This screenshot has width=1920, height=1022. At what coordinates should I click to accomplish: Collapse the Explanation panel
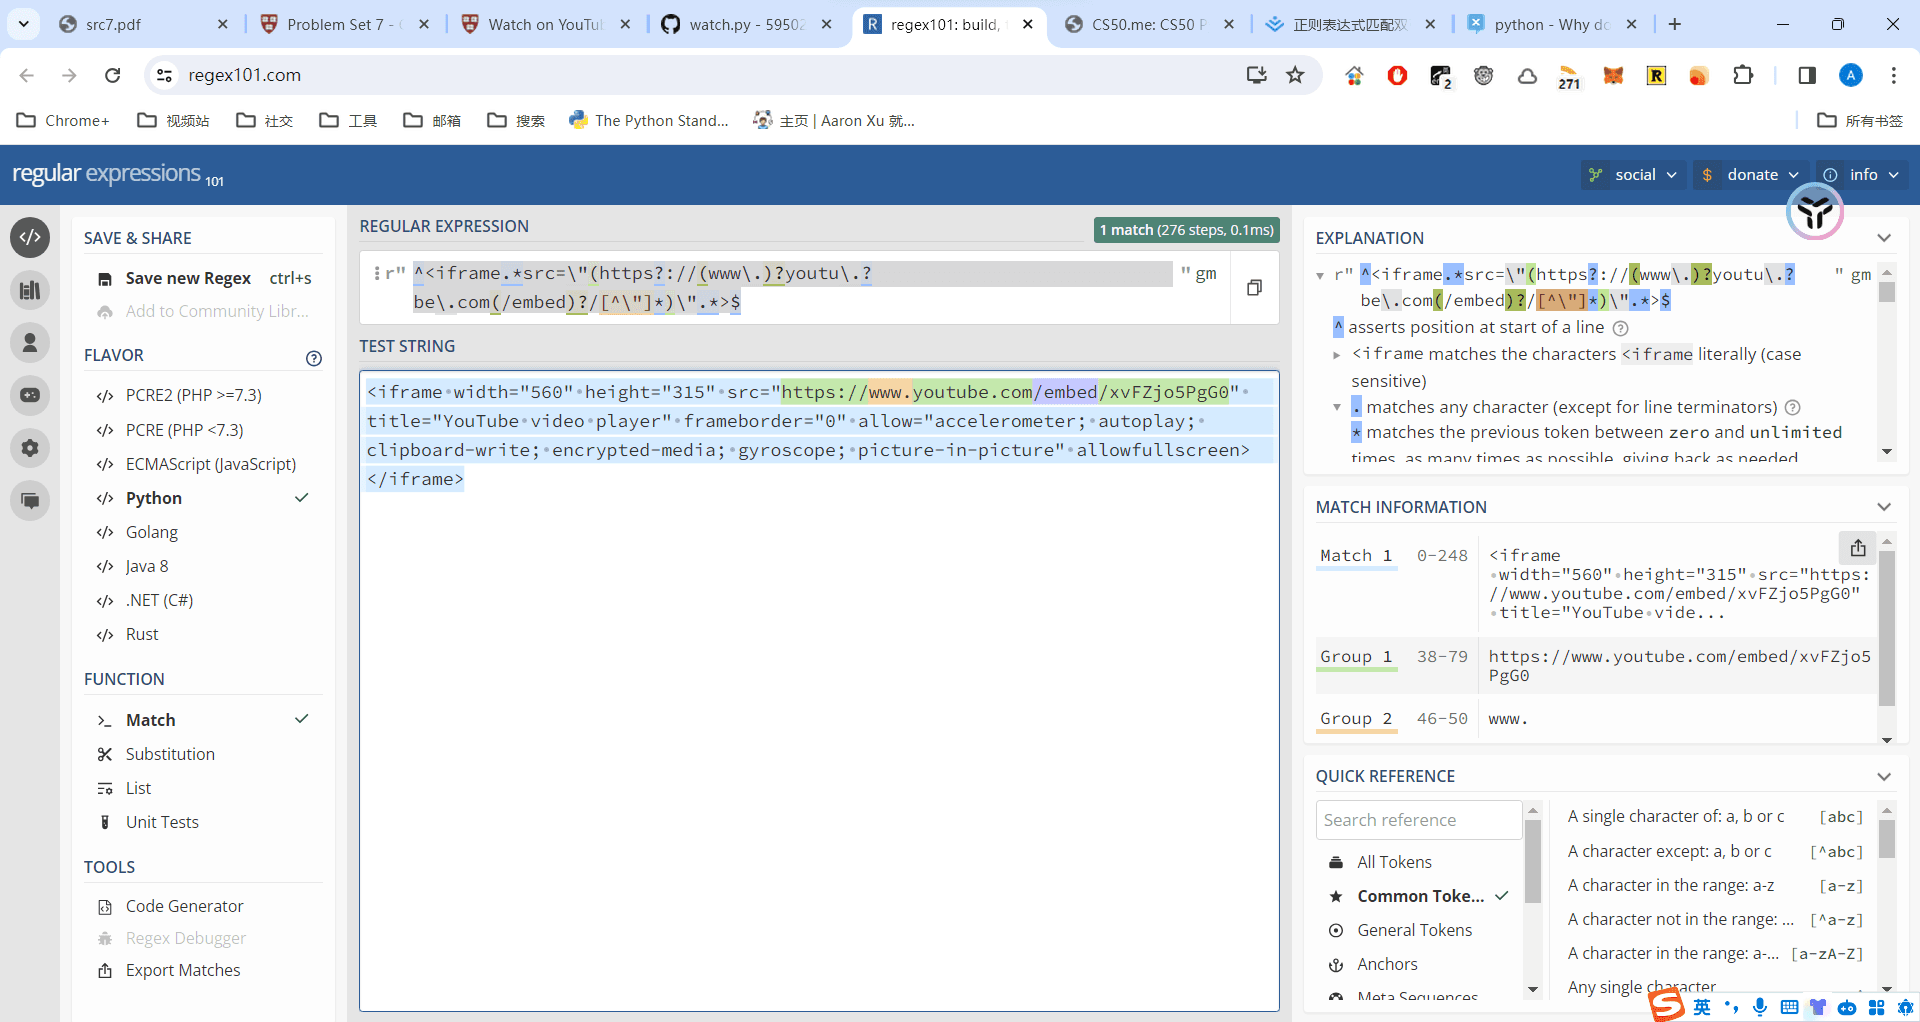(x=1884, y=238)
